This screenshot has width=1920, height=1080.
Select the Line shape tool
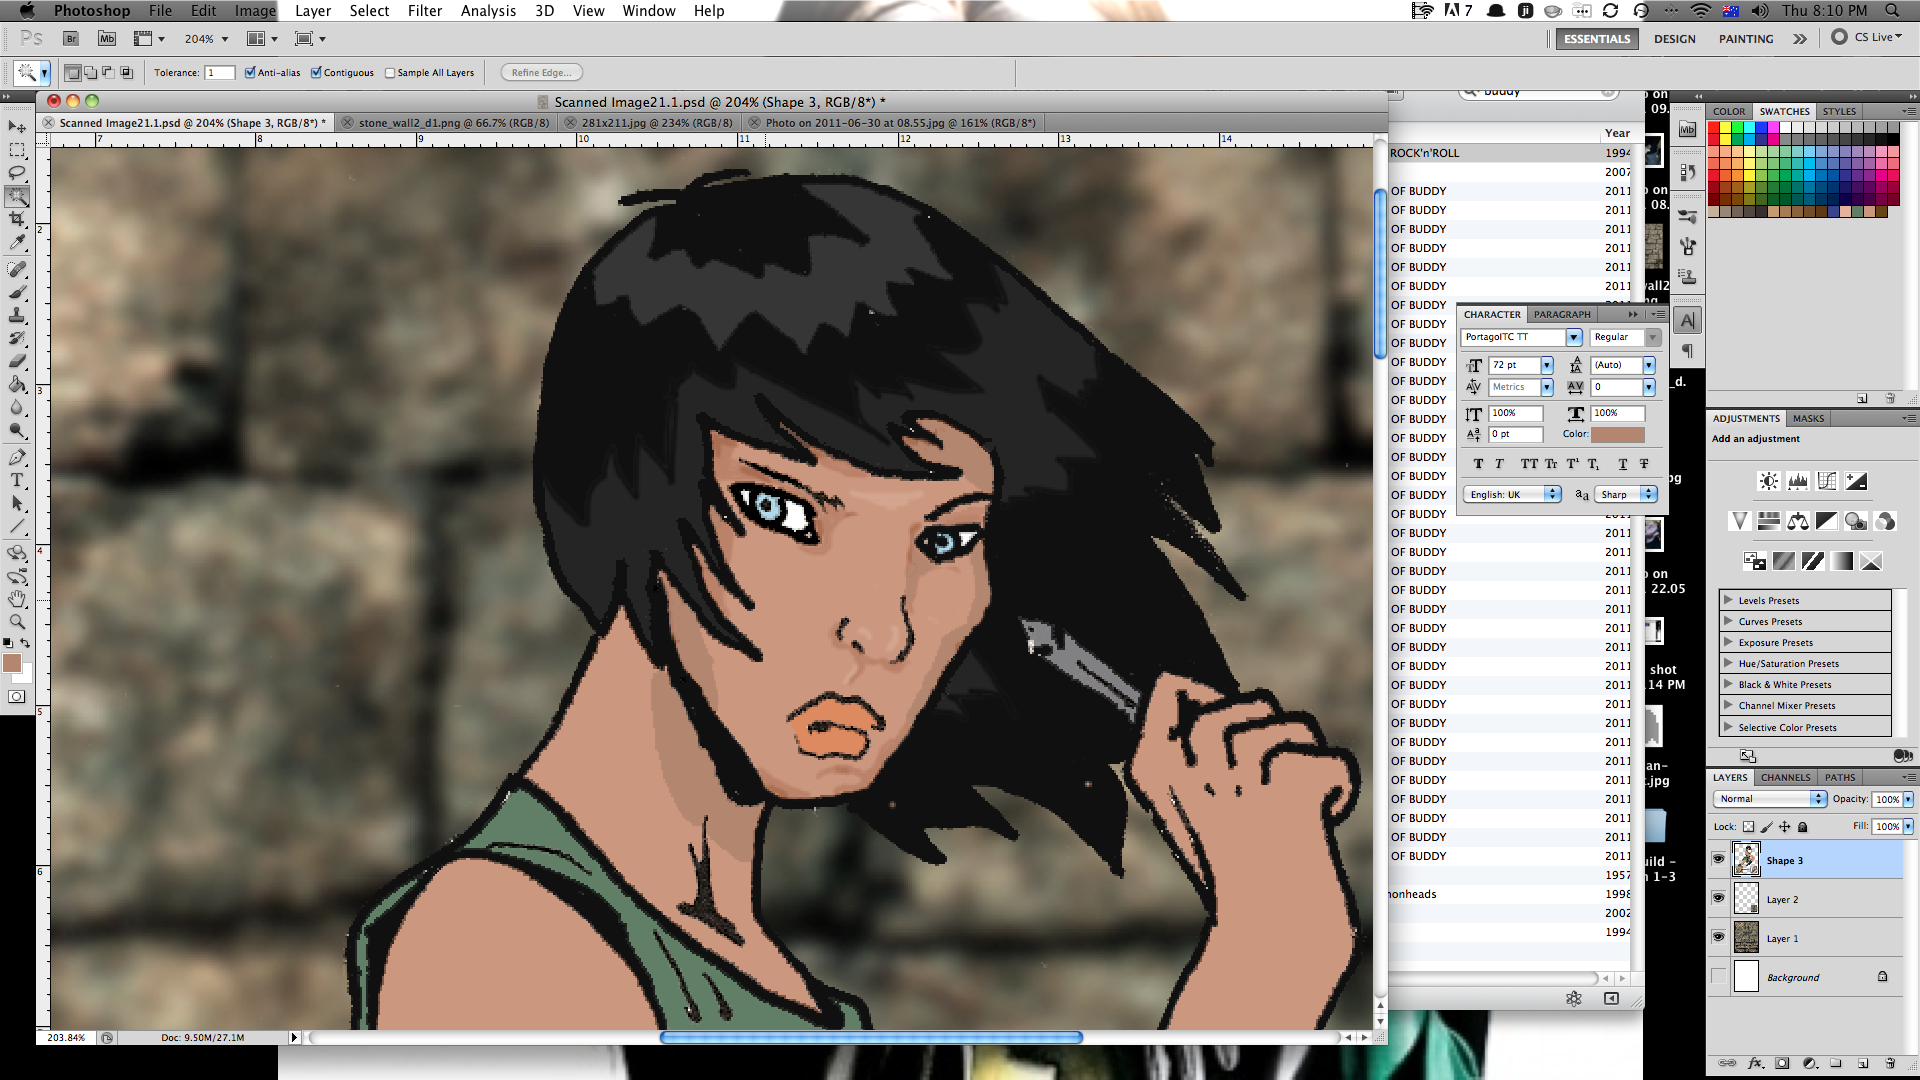click(x=17, y=526)
